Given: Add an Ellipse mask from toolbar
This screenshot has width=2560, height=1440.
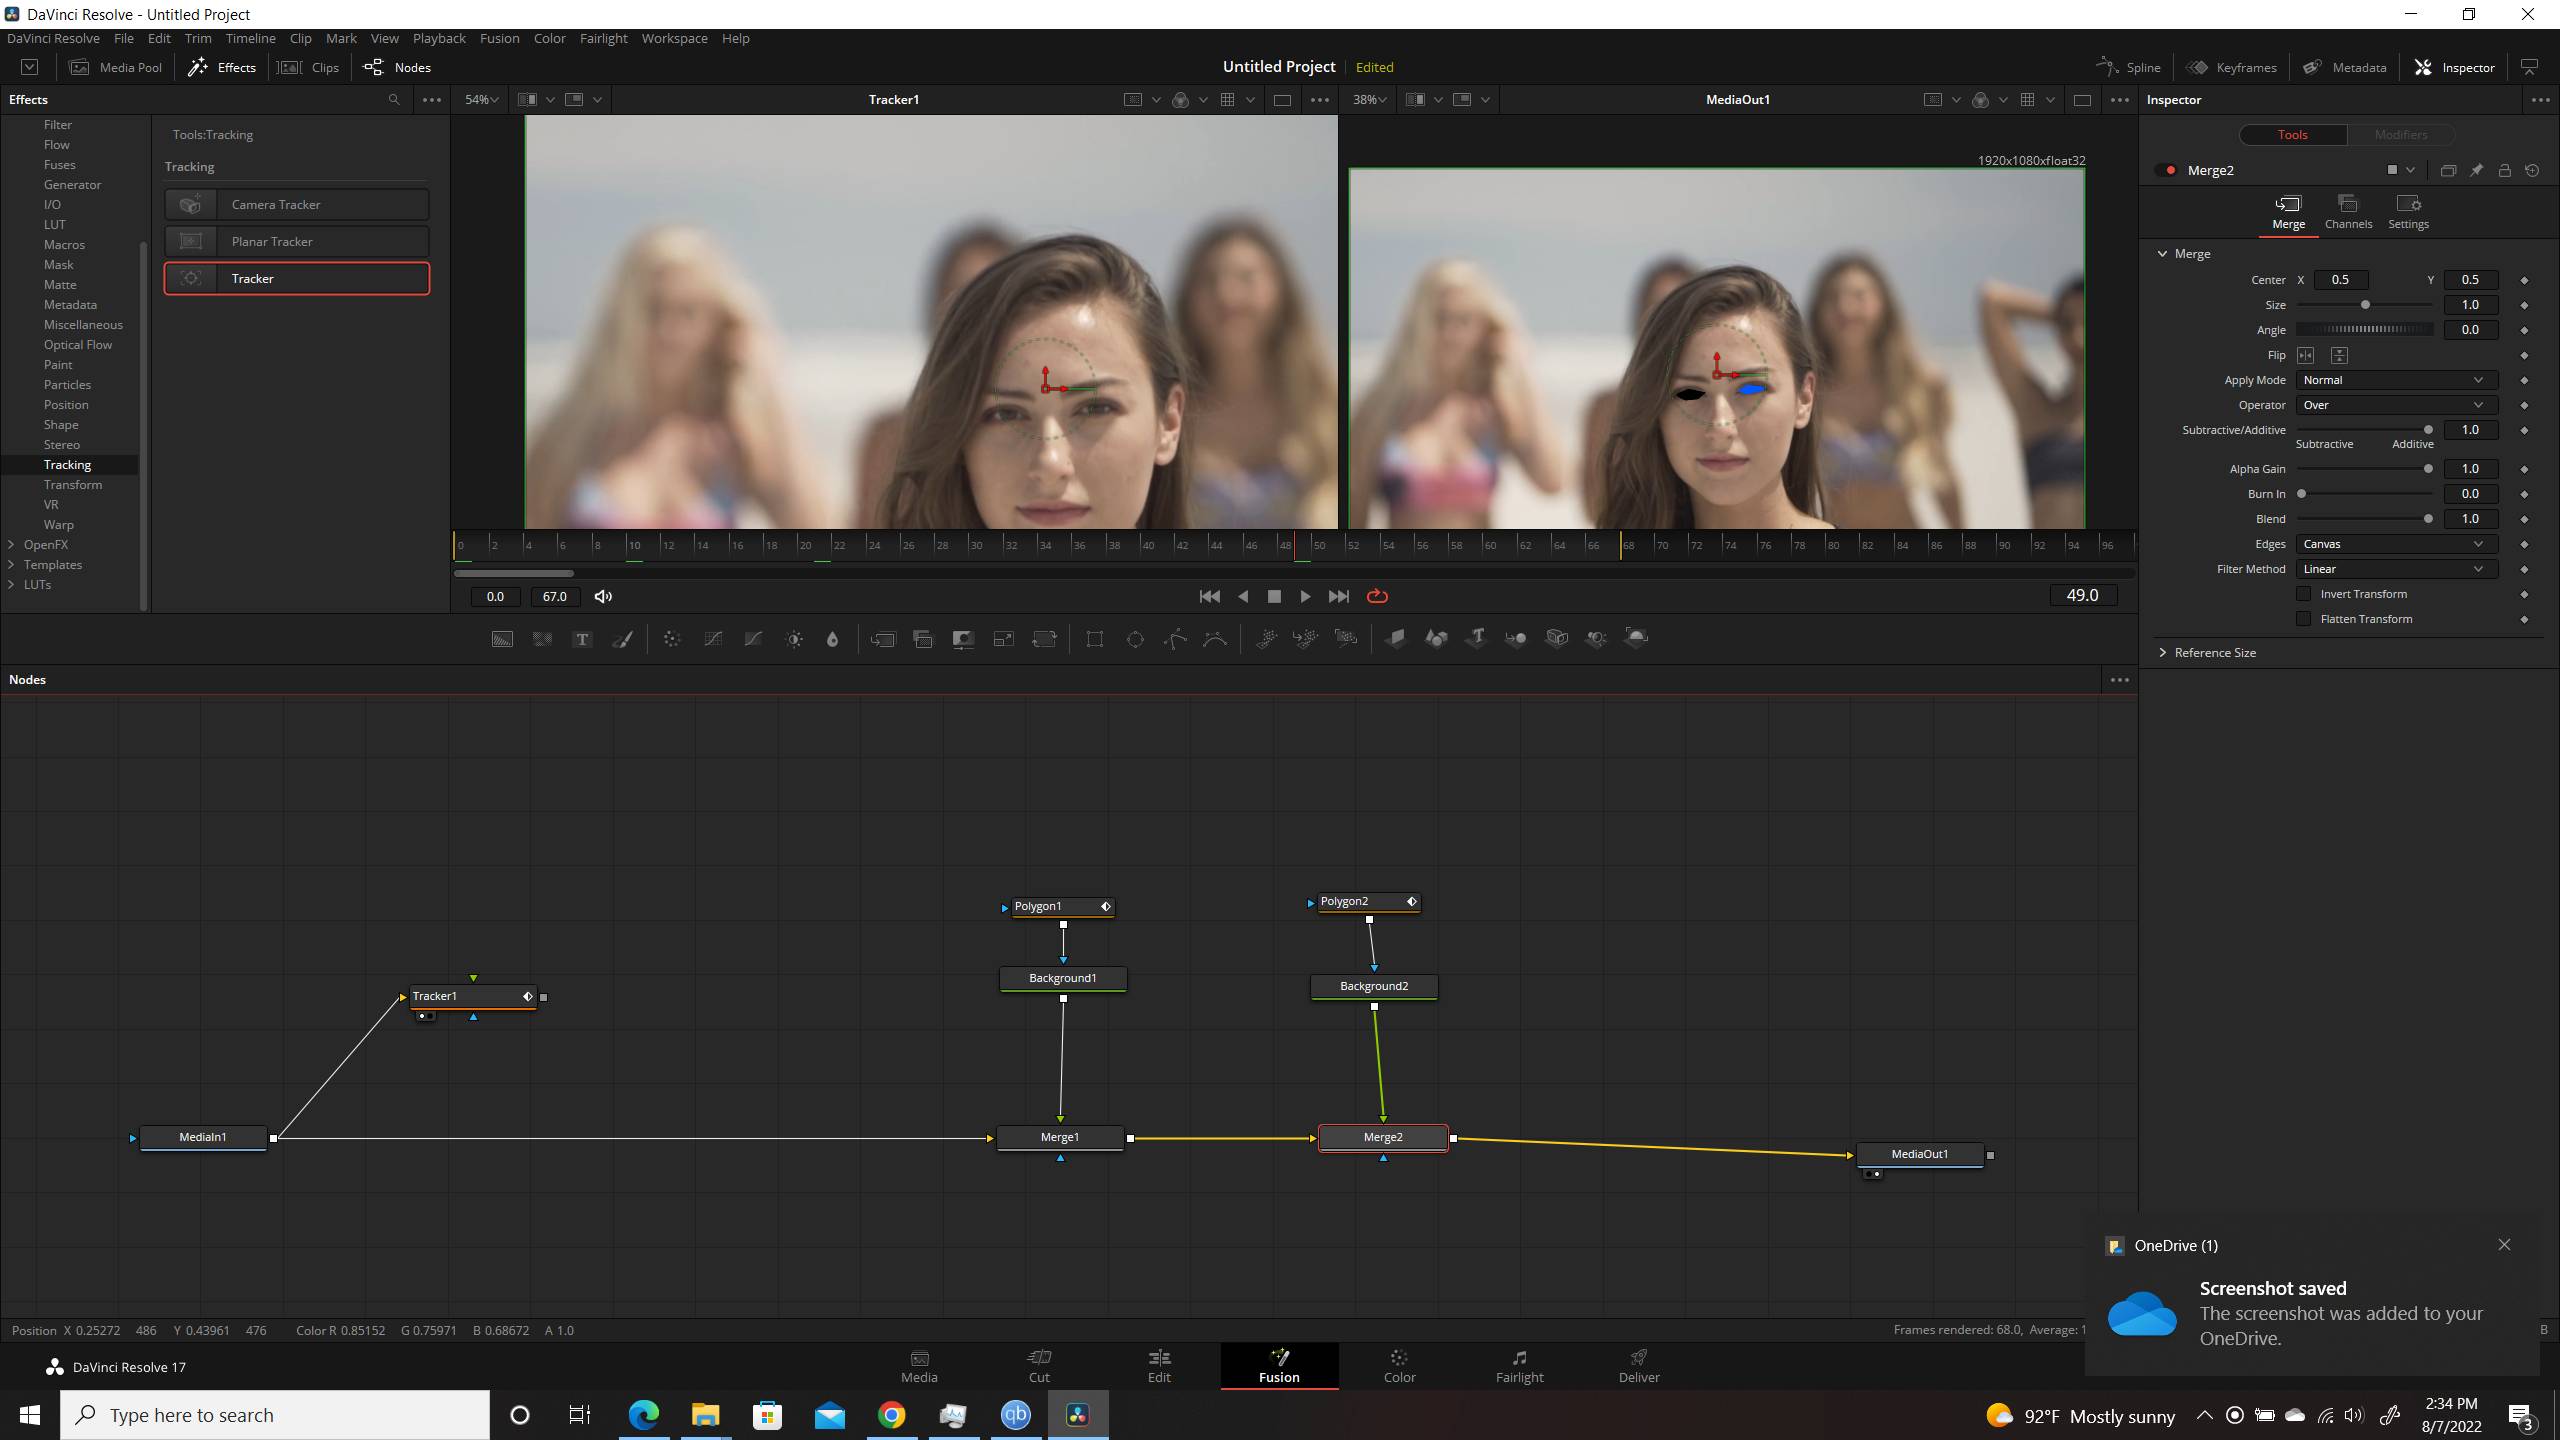Looking at the screenshot, I should click(1135, 639).
